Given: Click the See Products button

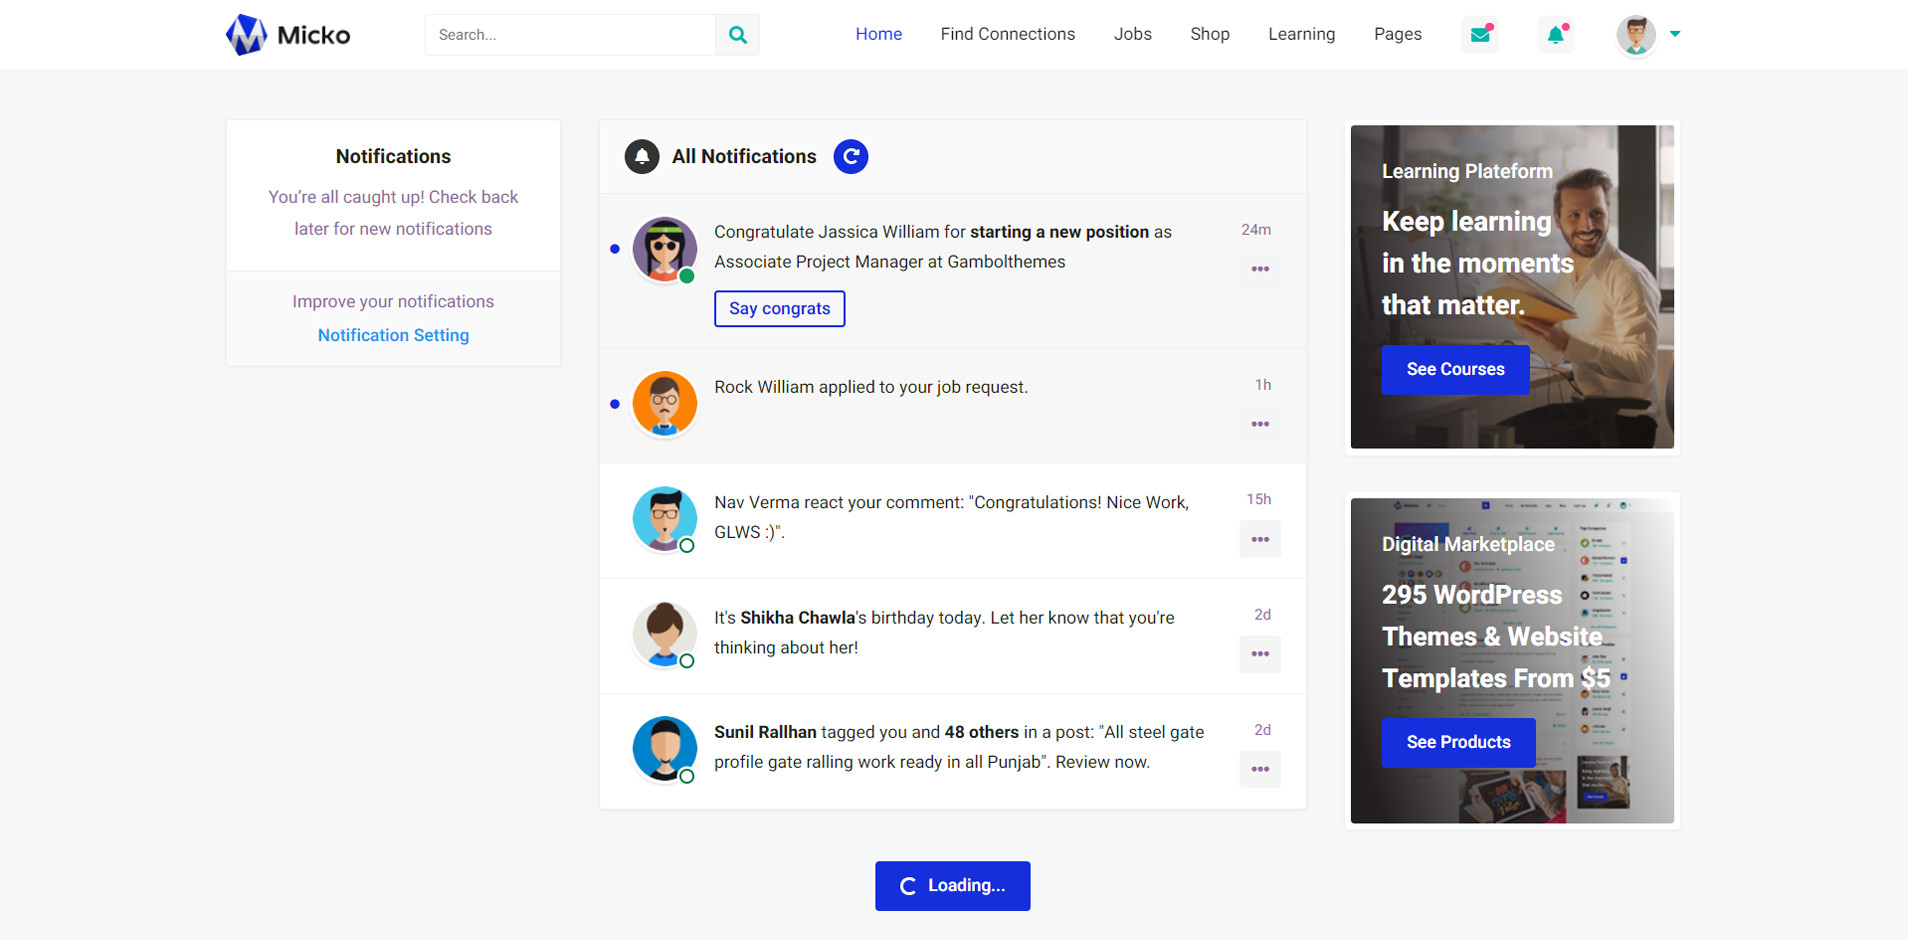Looking at the screenshot, I should pos(1458,742).
